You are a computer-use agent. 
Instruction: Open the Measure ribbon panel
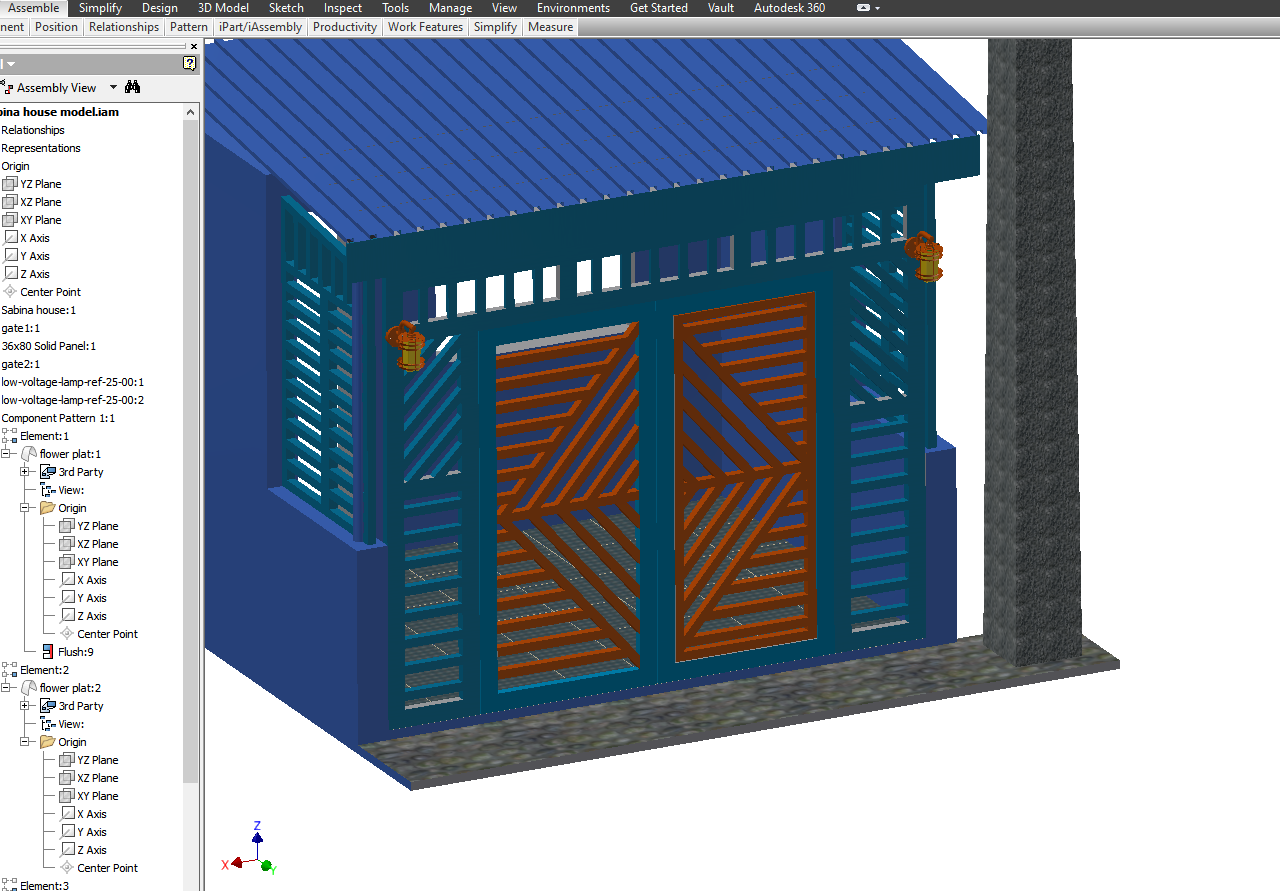(550, 27)
